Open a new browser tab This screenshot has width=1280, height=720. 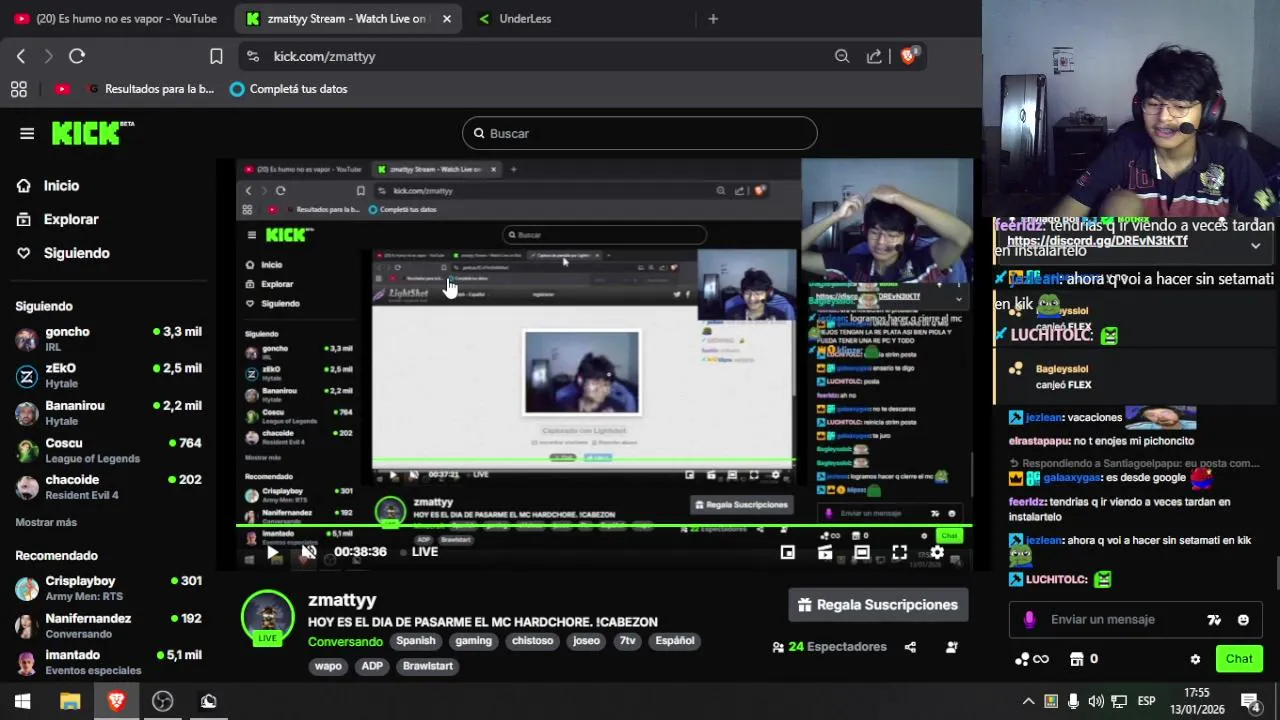point(713,18)
